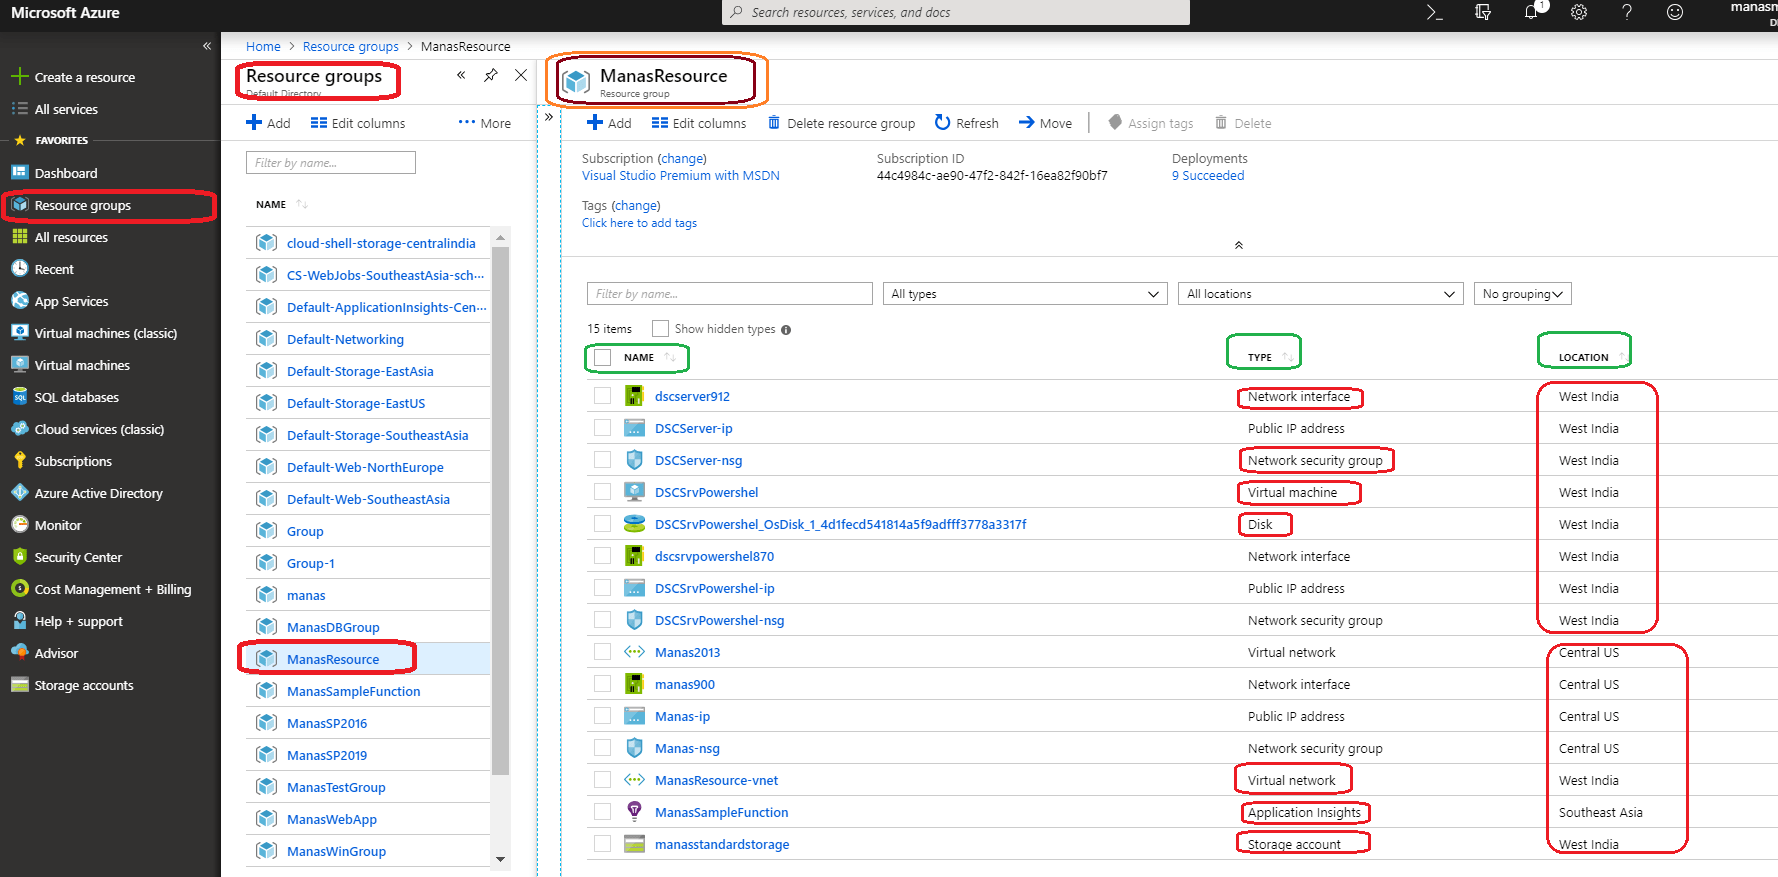Click the virtual machine icon beside DSCSrvPowershel
Image resolution: width=1778 pixels, height=877 pixels.
(x=634, y=491)
